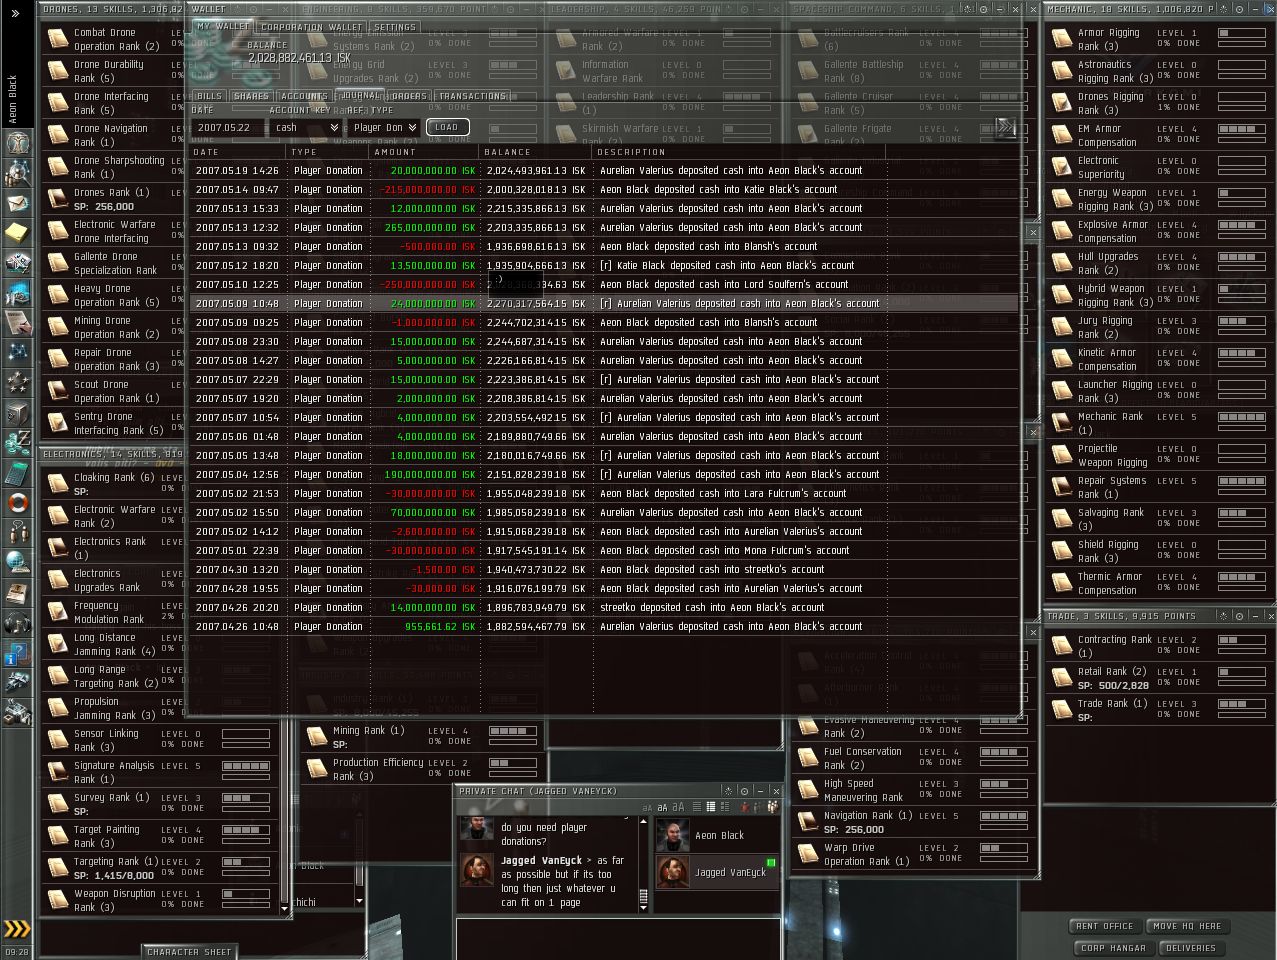Collapse the Drones skills group header

(113, 9)
